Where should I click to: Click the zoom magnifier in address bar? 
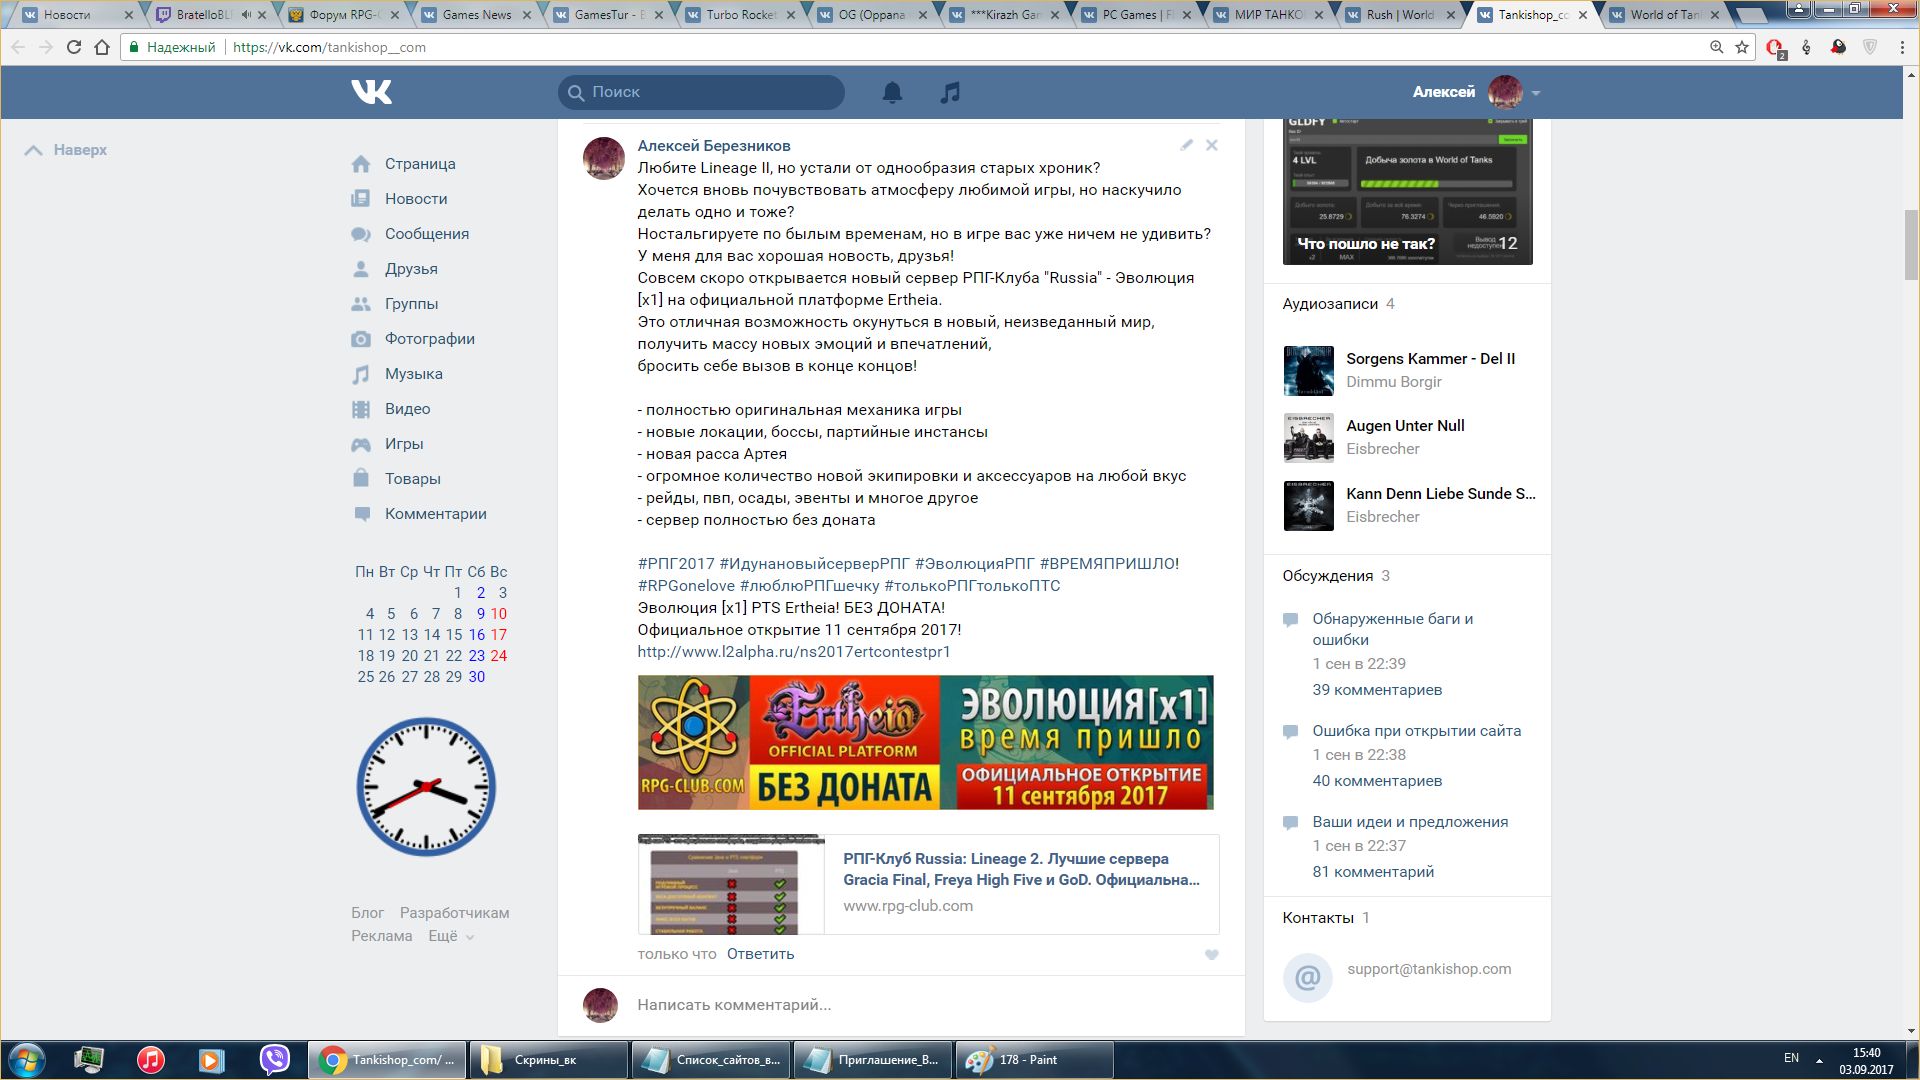(x=1716, y=47)
